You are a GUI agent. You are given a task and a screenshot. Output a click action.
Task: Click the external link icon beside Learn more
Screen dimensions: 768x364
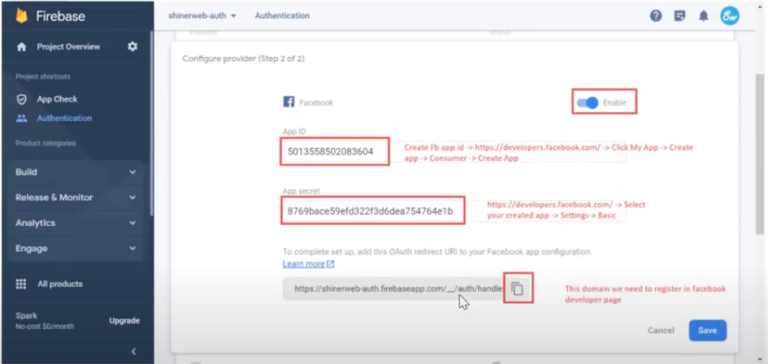tap(331, 264)
